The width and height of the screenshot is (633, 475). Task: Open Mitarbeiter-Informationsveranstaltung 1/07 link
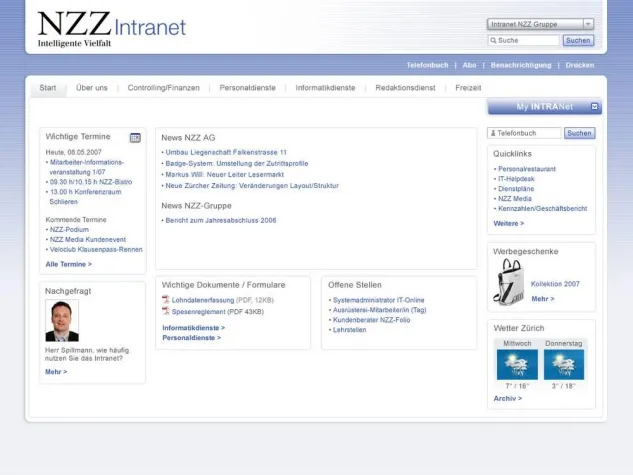pos(87,167)
